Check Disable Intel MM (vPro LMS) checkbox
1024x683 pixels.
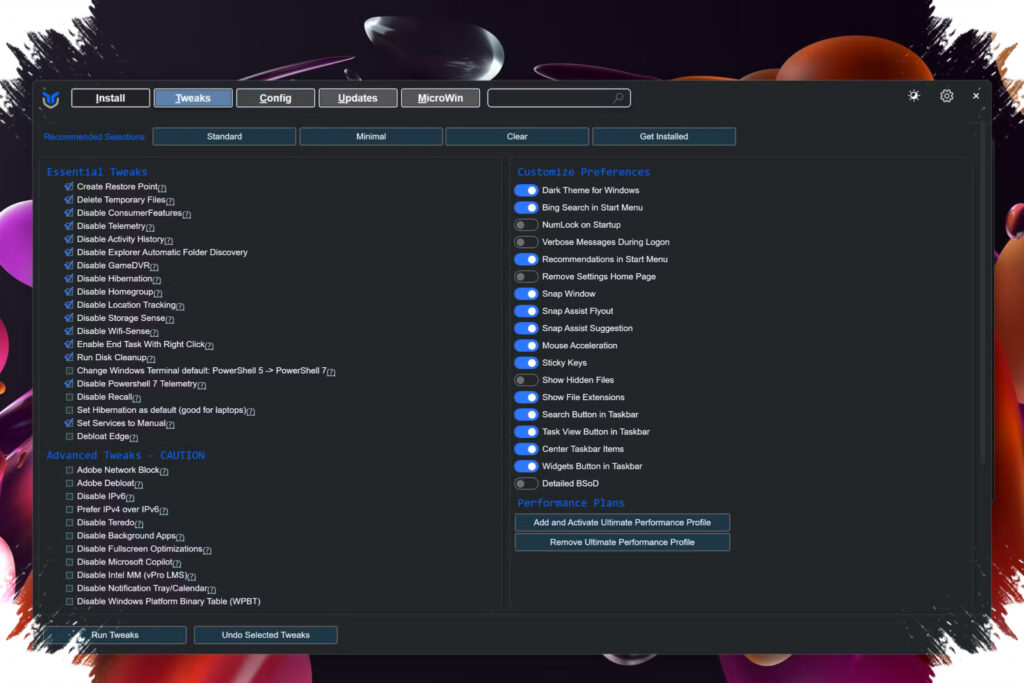(69, 575)
